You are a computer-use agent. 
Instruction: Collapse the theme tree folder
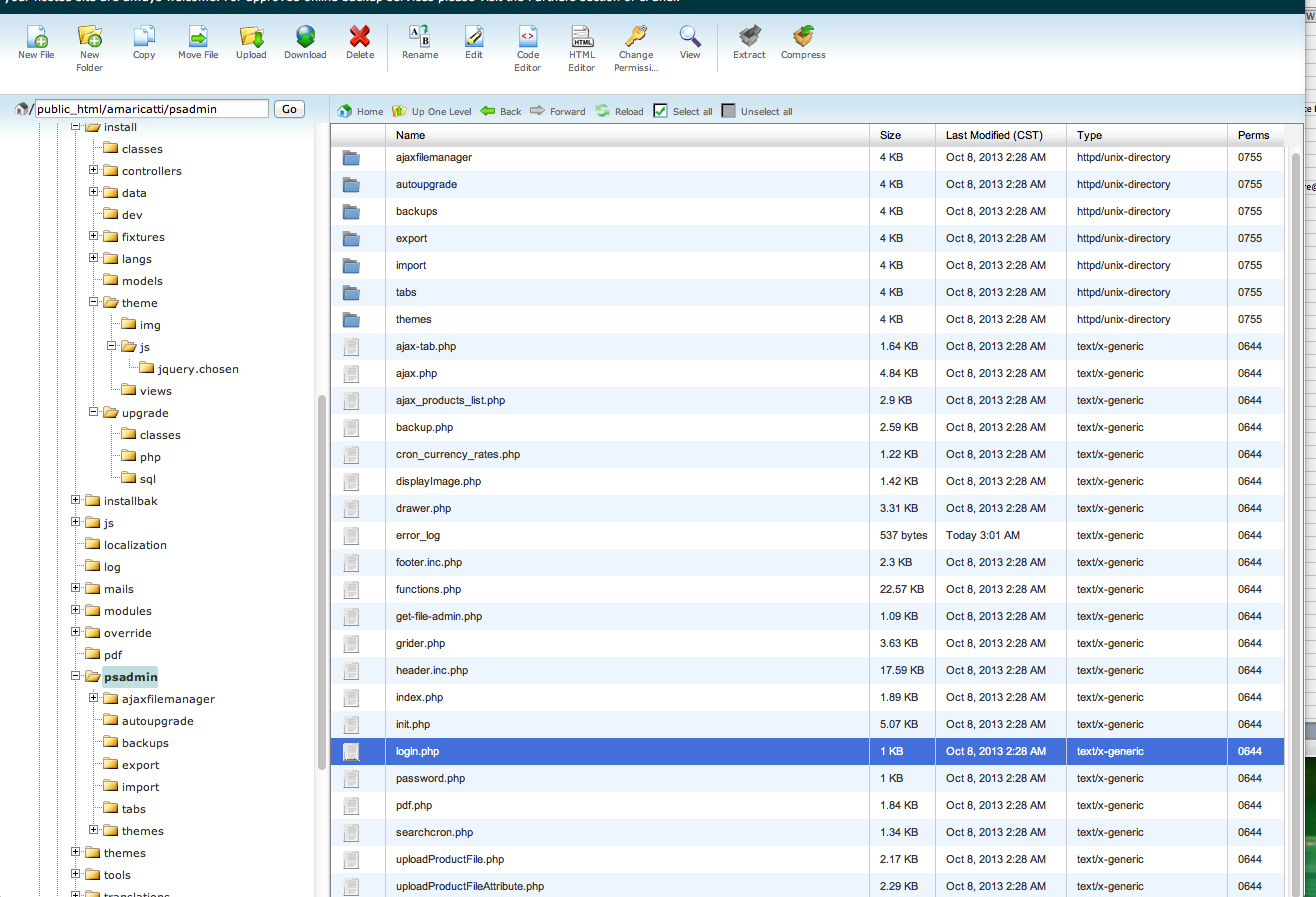point(94,302)
